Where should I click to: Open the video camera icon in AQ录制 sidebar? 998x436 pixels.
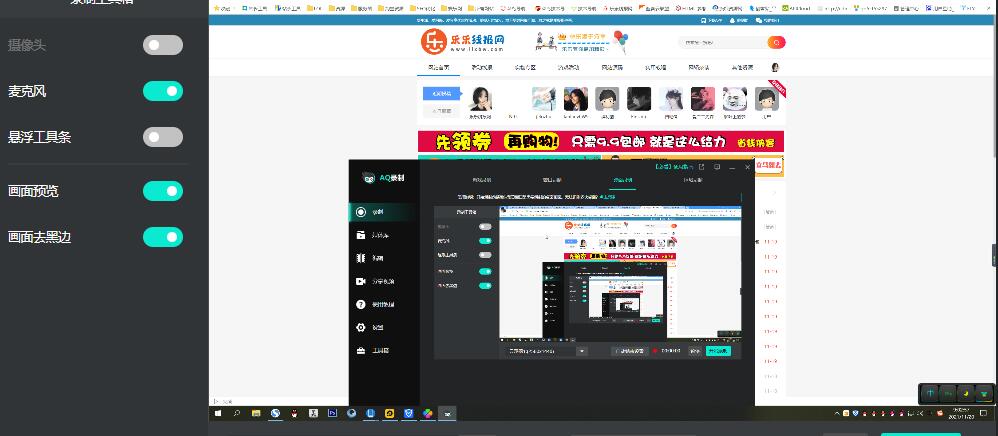point(361,281)
